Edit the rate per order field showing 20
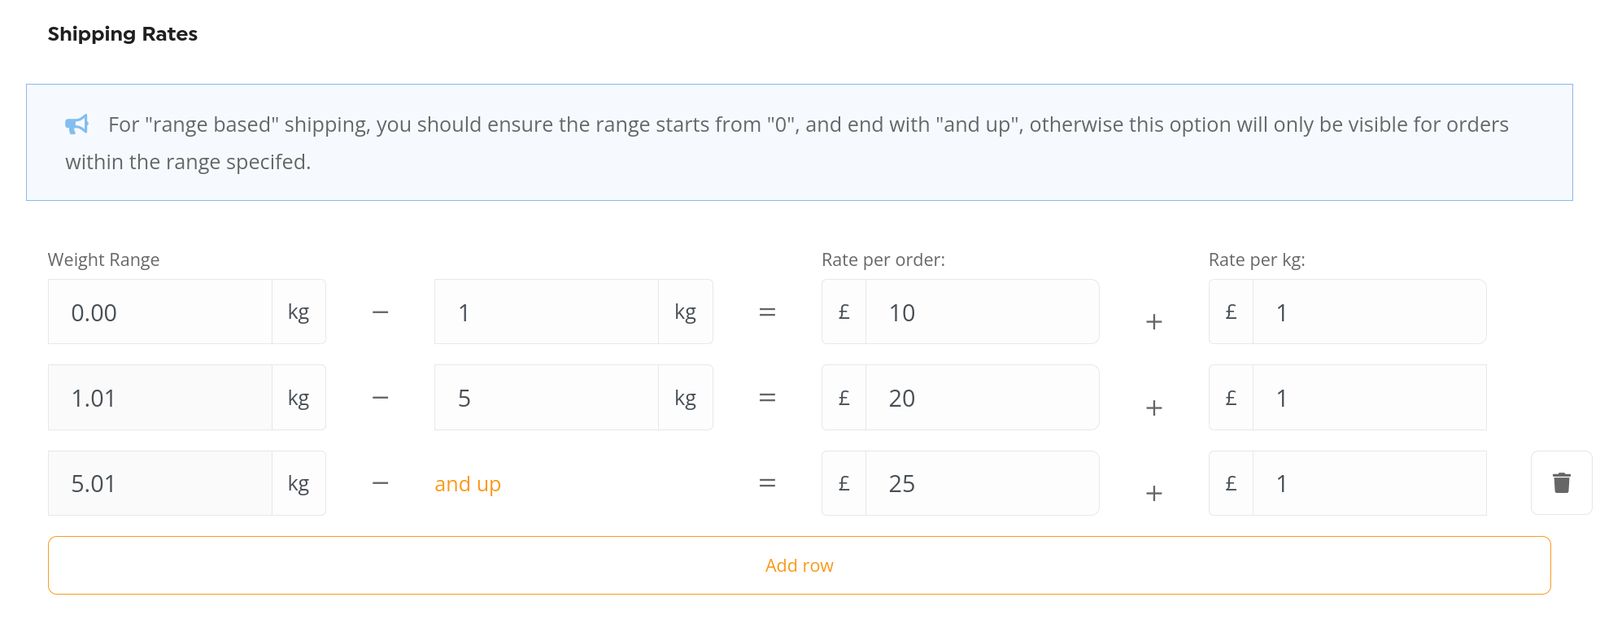 [982, 398]
